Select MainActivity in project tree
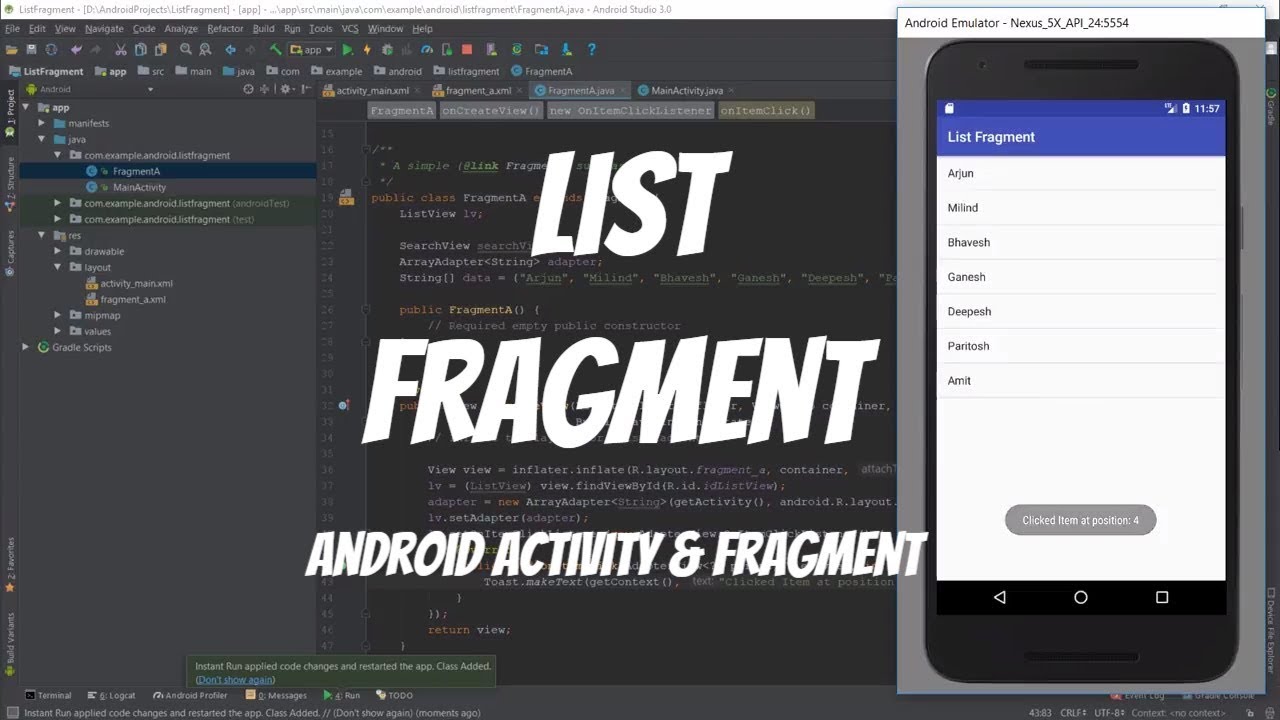 (139, 187)
